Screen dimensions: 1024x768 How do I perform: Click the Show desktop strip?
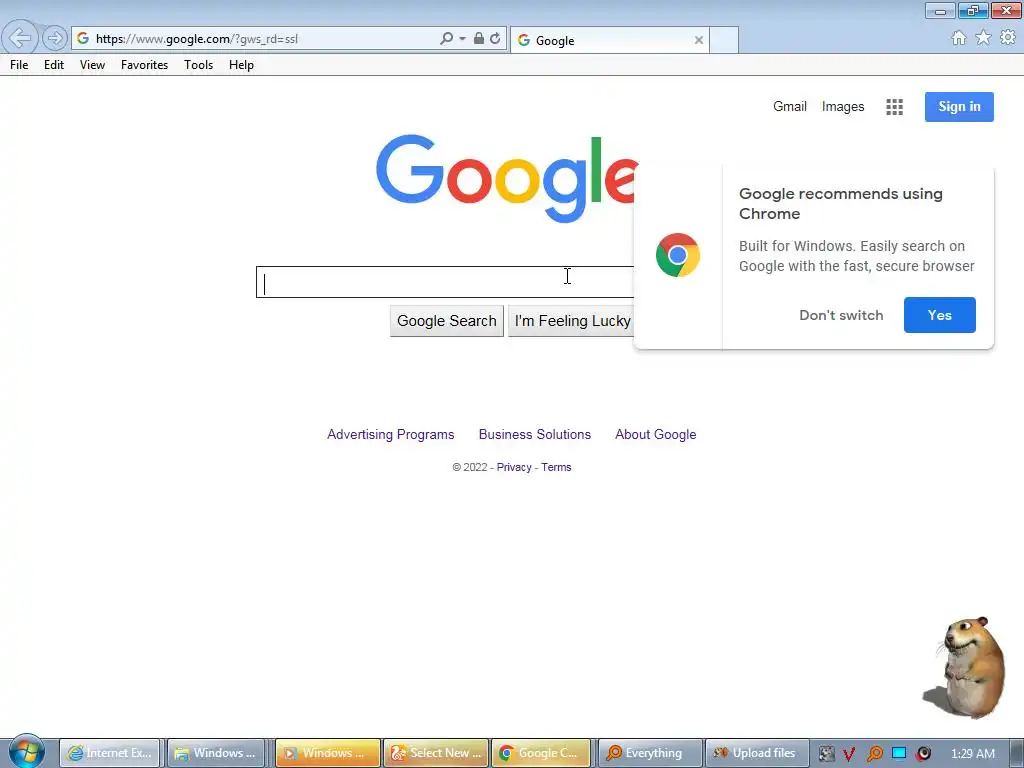coord(1017,753)
